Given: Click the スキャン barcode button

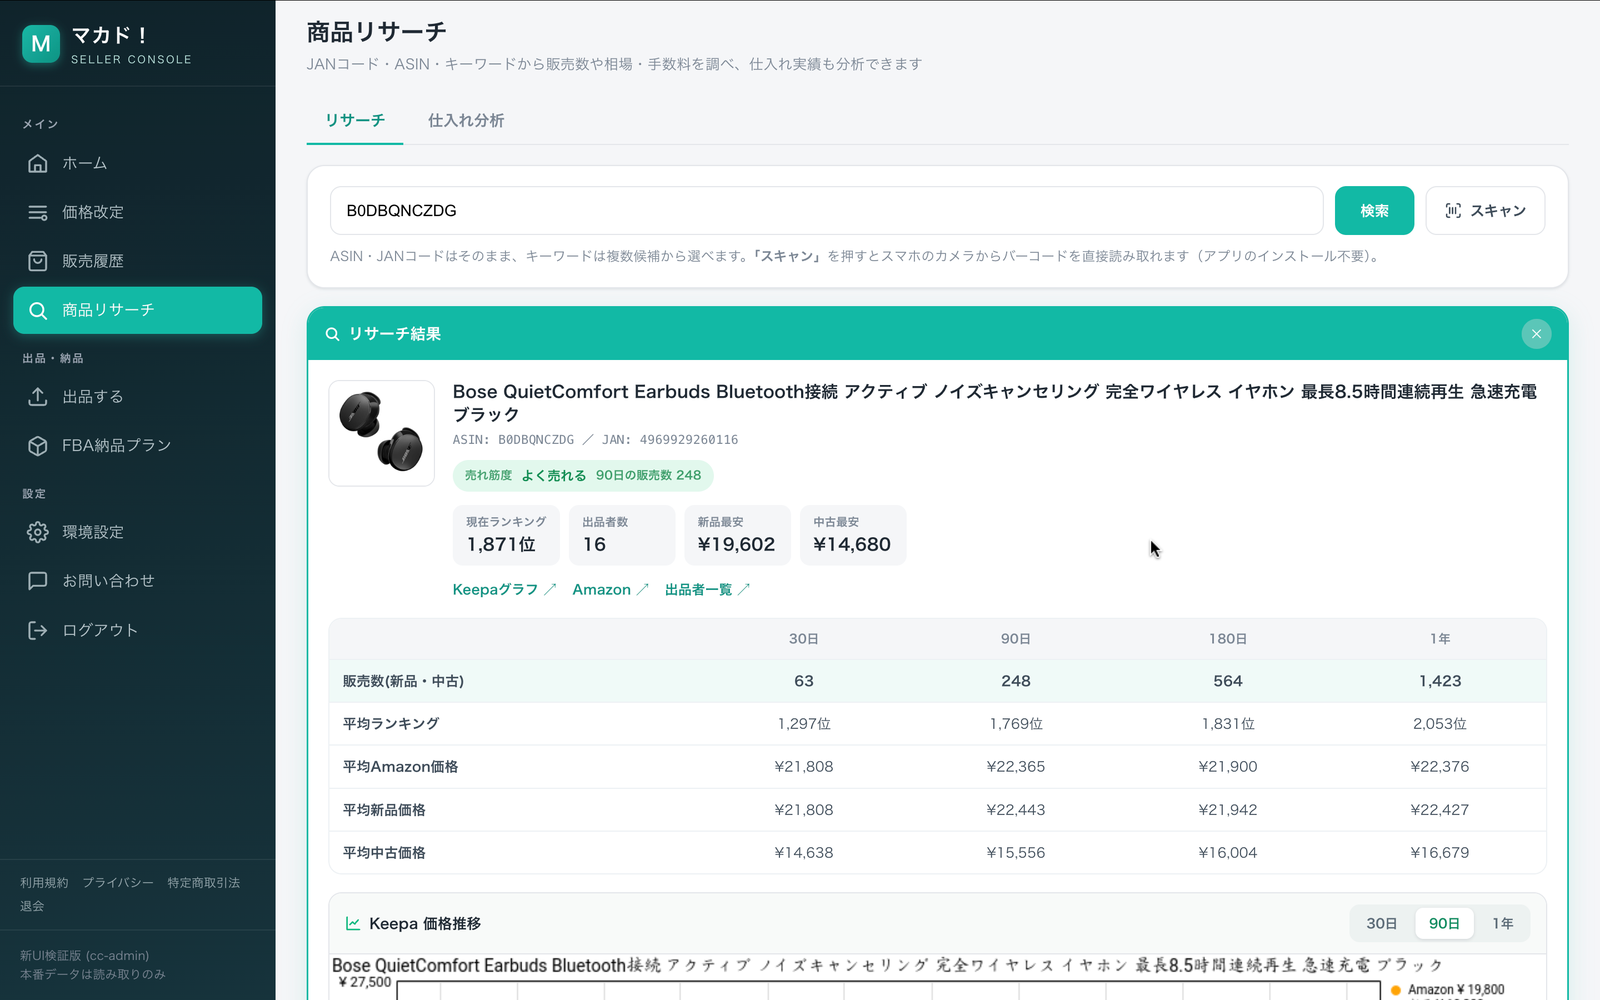Looking at the screenshot, I should tap(1485, 211).
